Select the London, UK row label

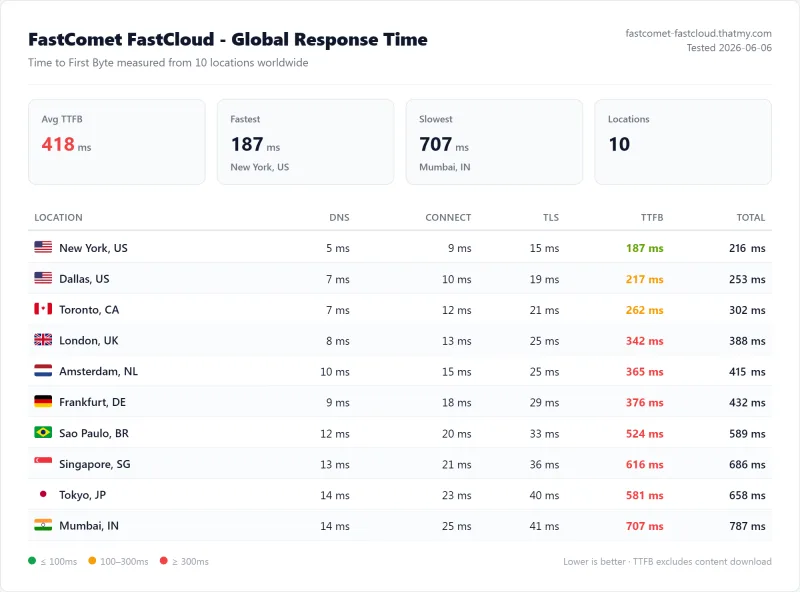pyautogui.click(x=89, y=340)
